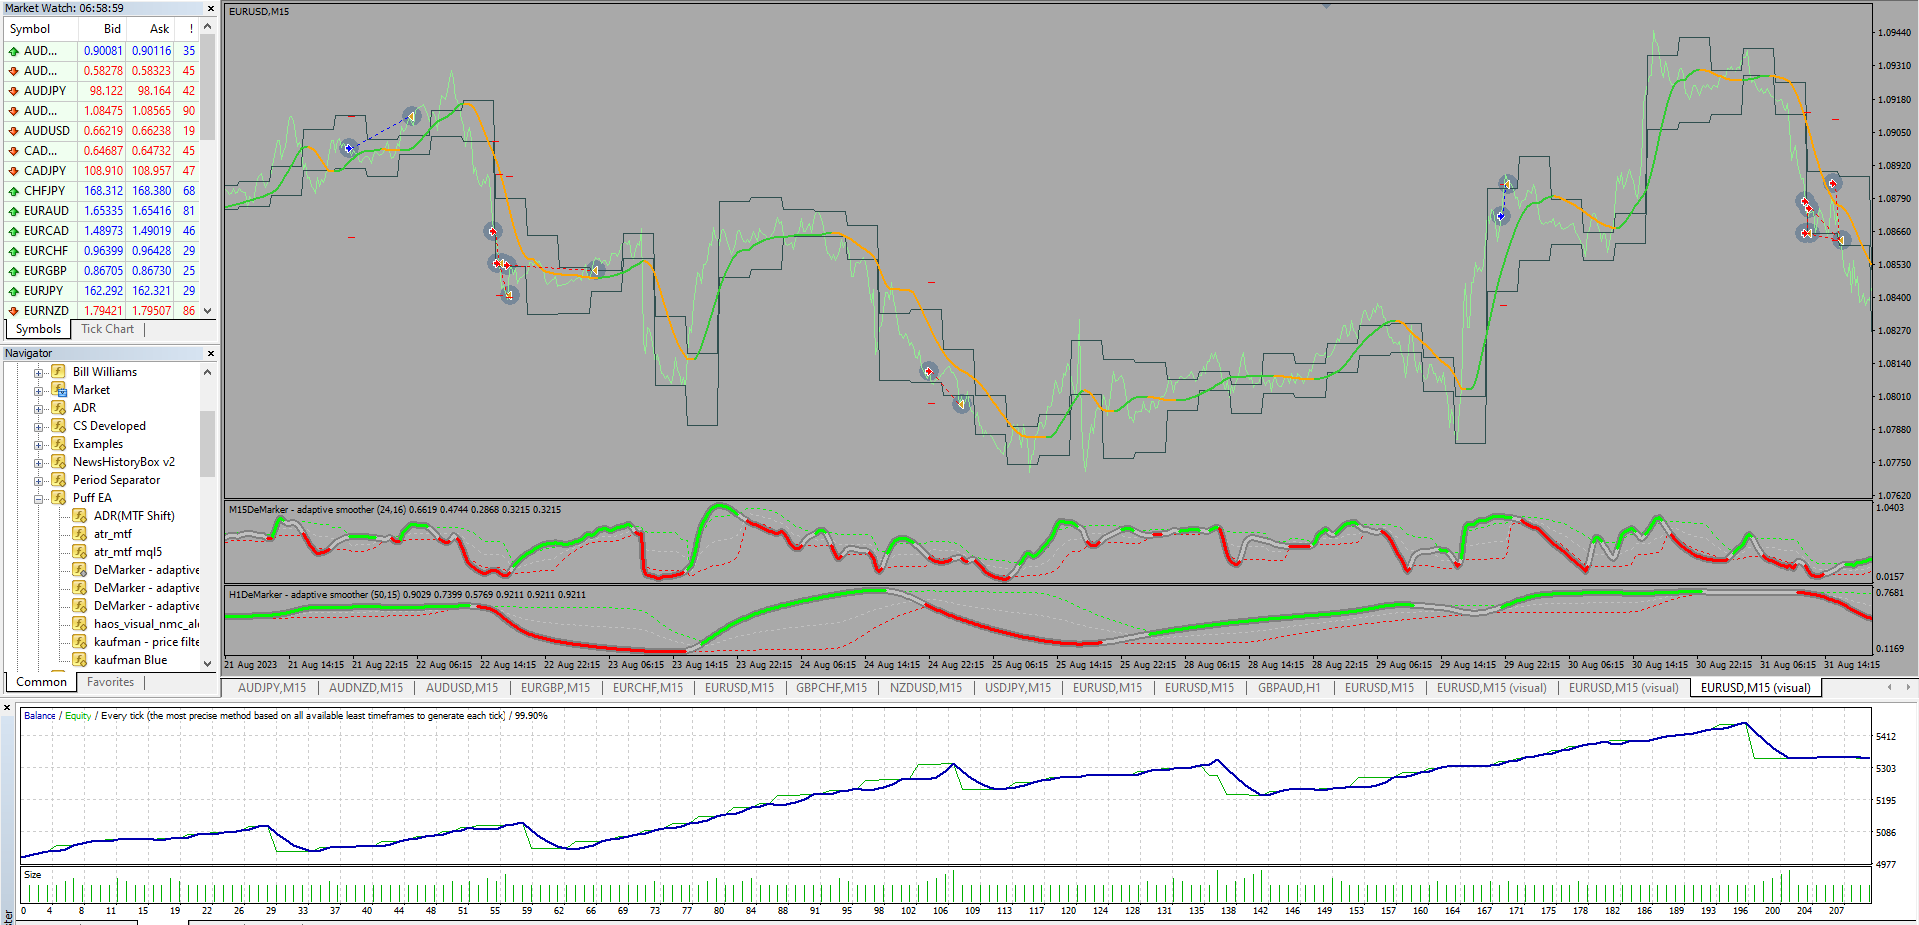Viewport: 1919px width, 925px height.
Task: Open the NZDUSD,M15 chart tab
Action: (926, 688)
